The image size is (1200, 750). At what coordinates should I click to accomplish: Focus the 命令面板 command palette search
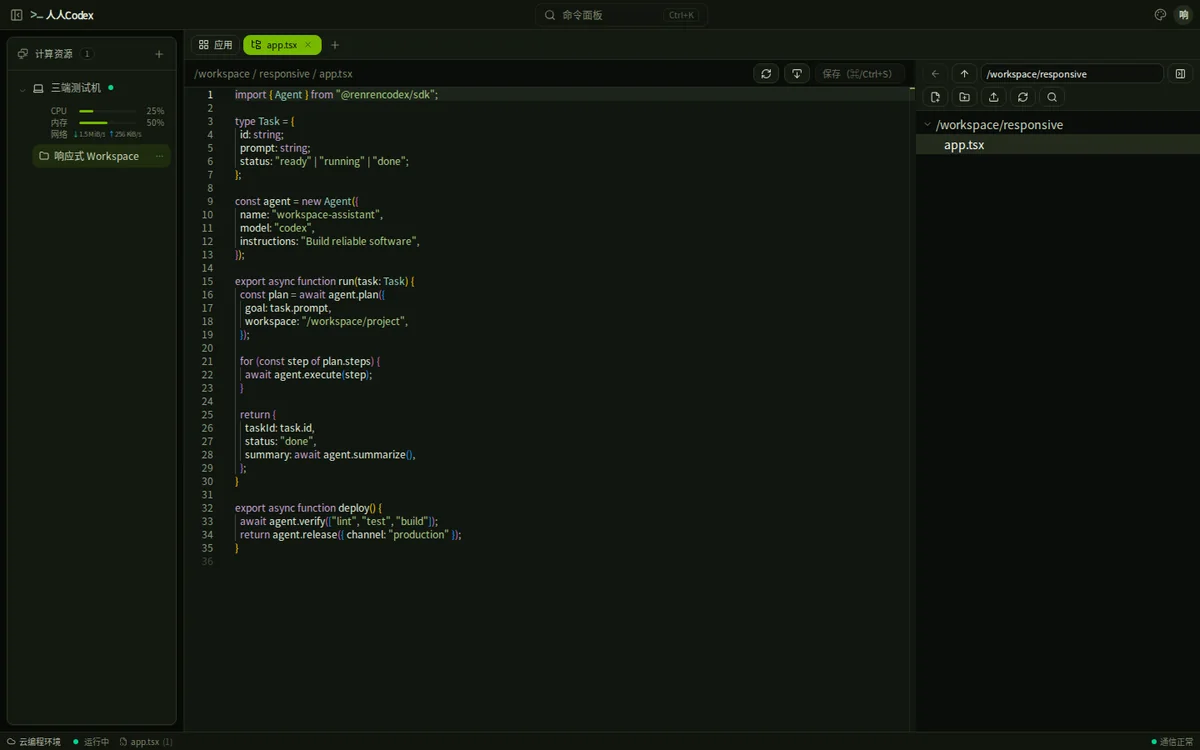(x=621, y=15)
